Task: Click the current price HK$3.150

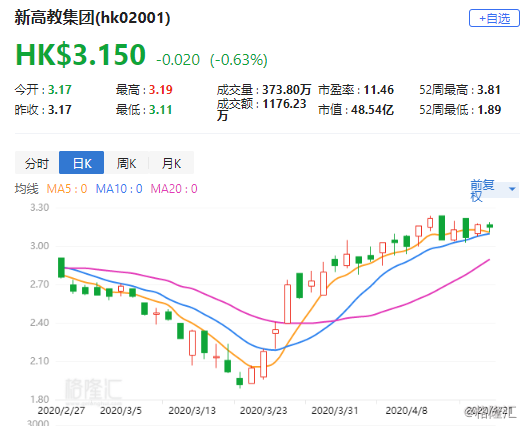Action: 81,54
